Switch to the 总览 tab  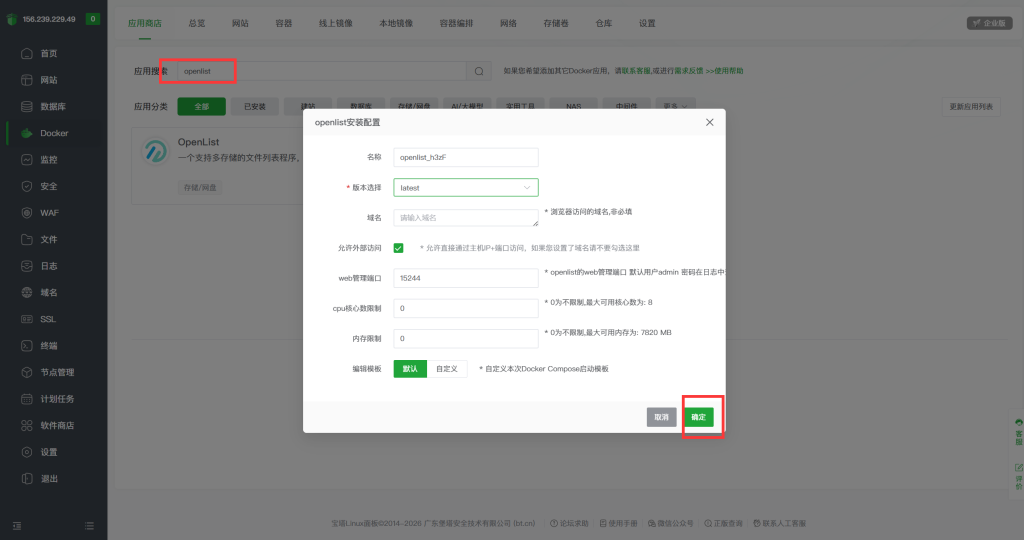(x=197, y=23)
